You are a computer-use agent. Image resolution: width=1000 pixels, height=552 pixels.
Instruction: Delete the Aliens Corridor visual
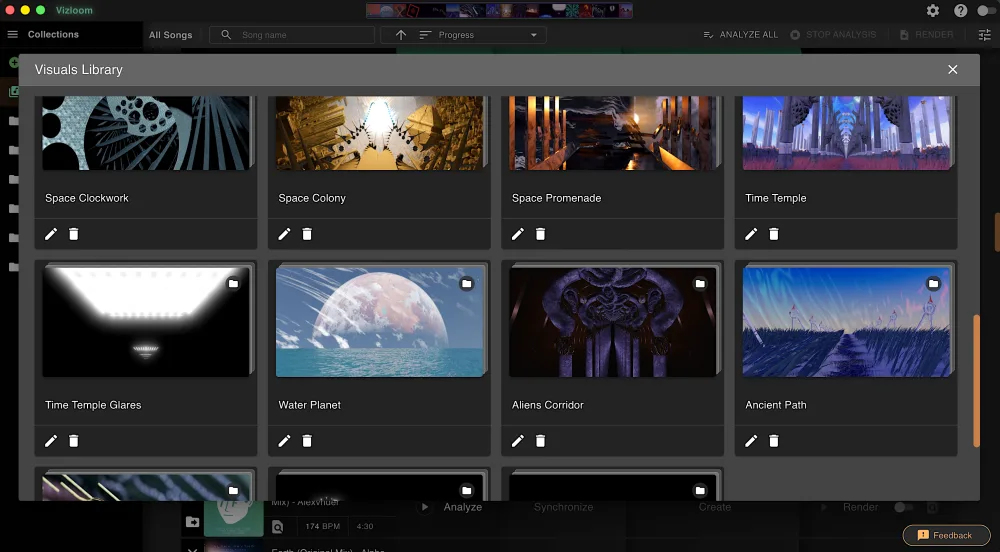pos(541,441)
